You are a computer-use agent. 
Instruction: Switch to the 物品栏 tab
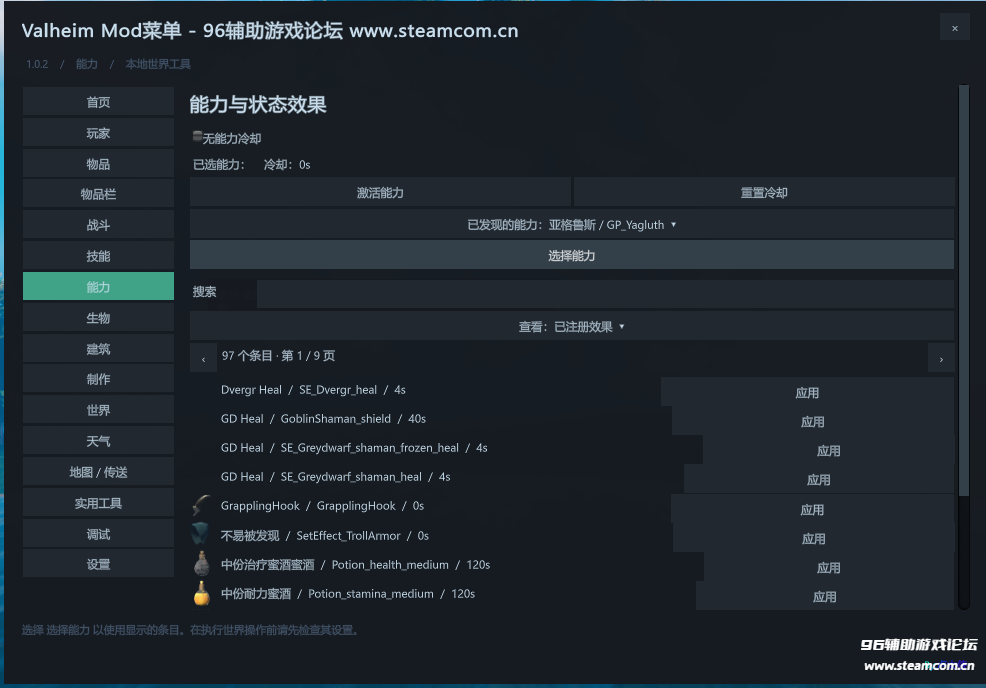pos(98,194)
